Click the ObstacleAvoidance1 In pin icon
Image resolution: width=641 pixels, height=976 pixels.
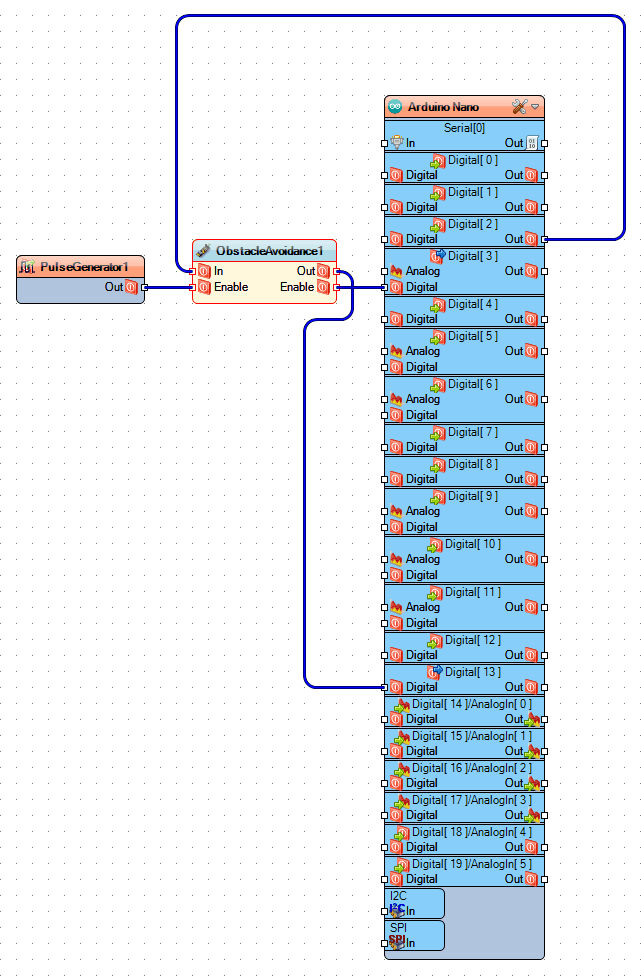[x=203, y=271]
